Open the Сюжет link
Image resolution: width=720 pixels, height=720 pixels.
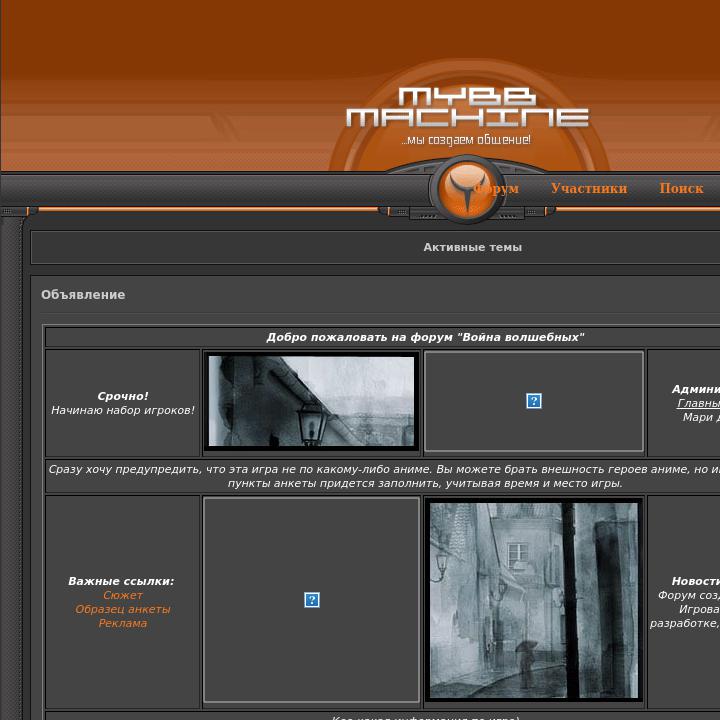123,595
